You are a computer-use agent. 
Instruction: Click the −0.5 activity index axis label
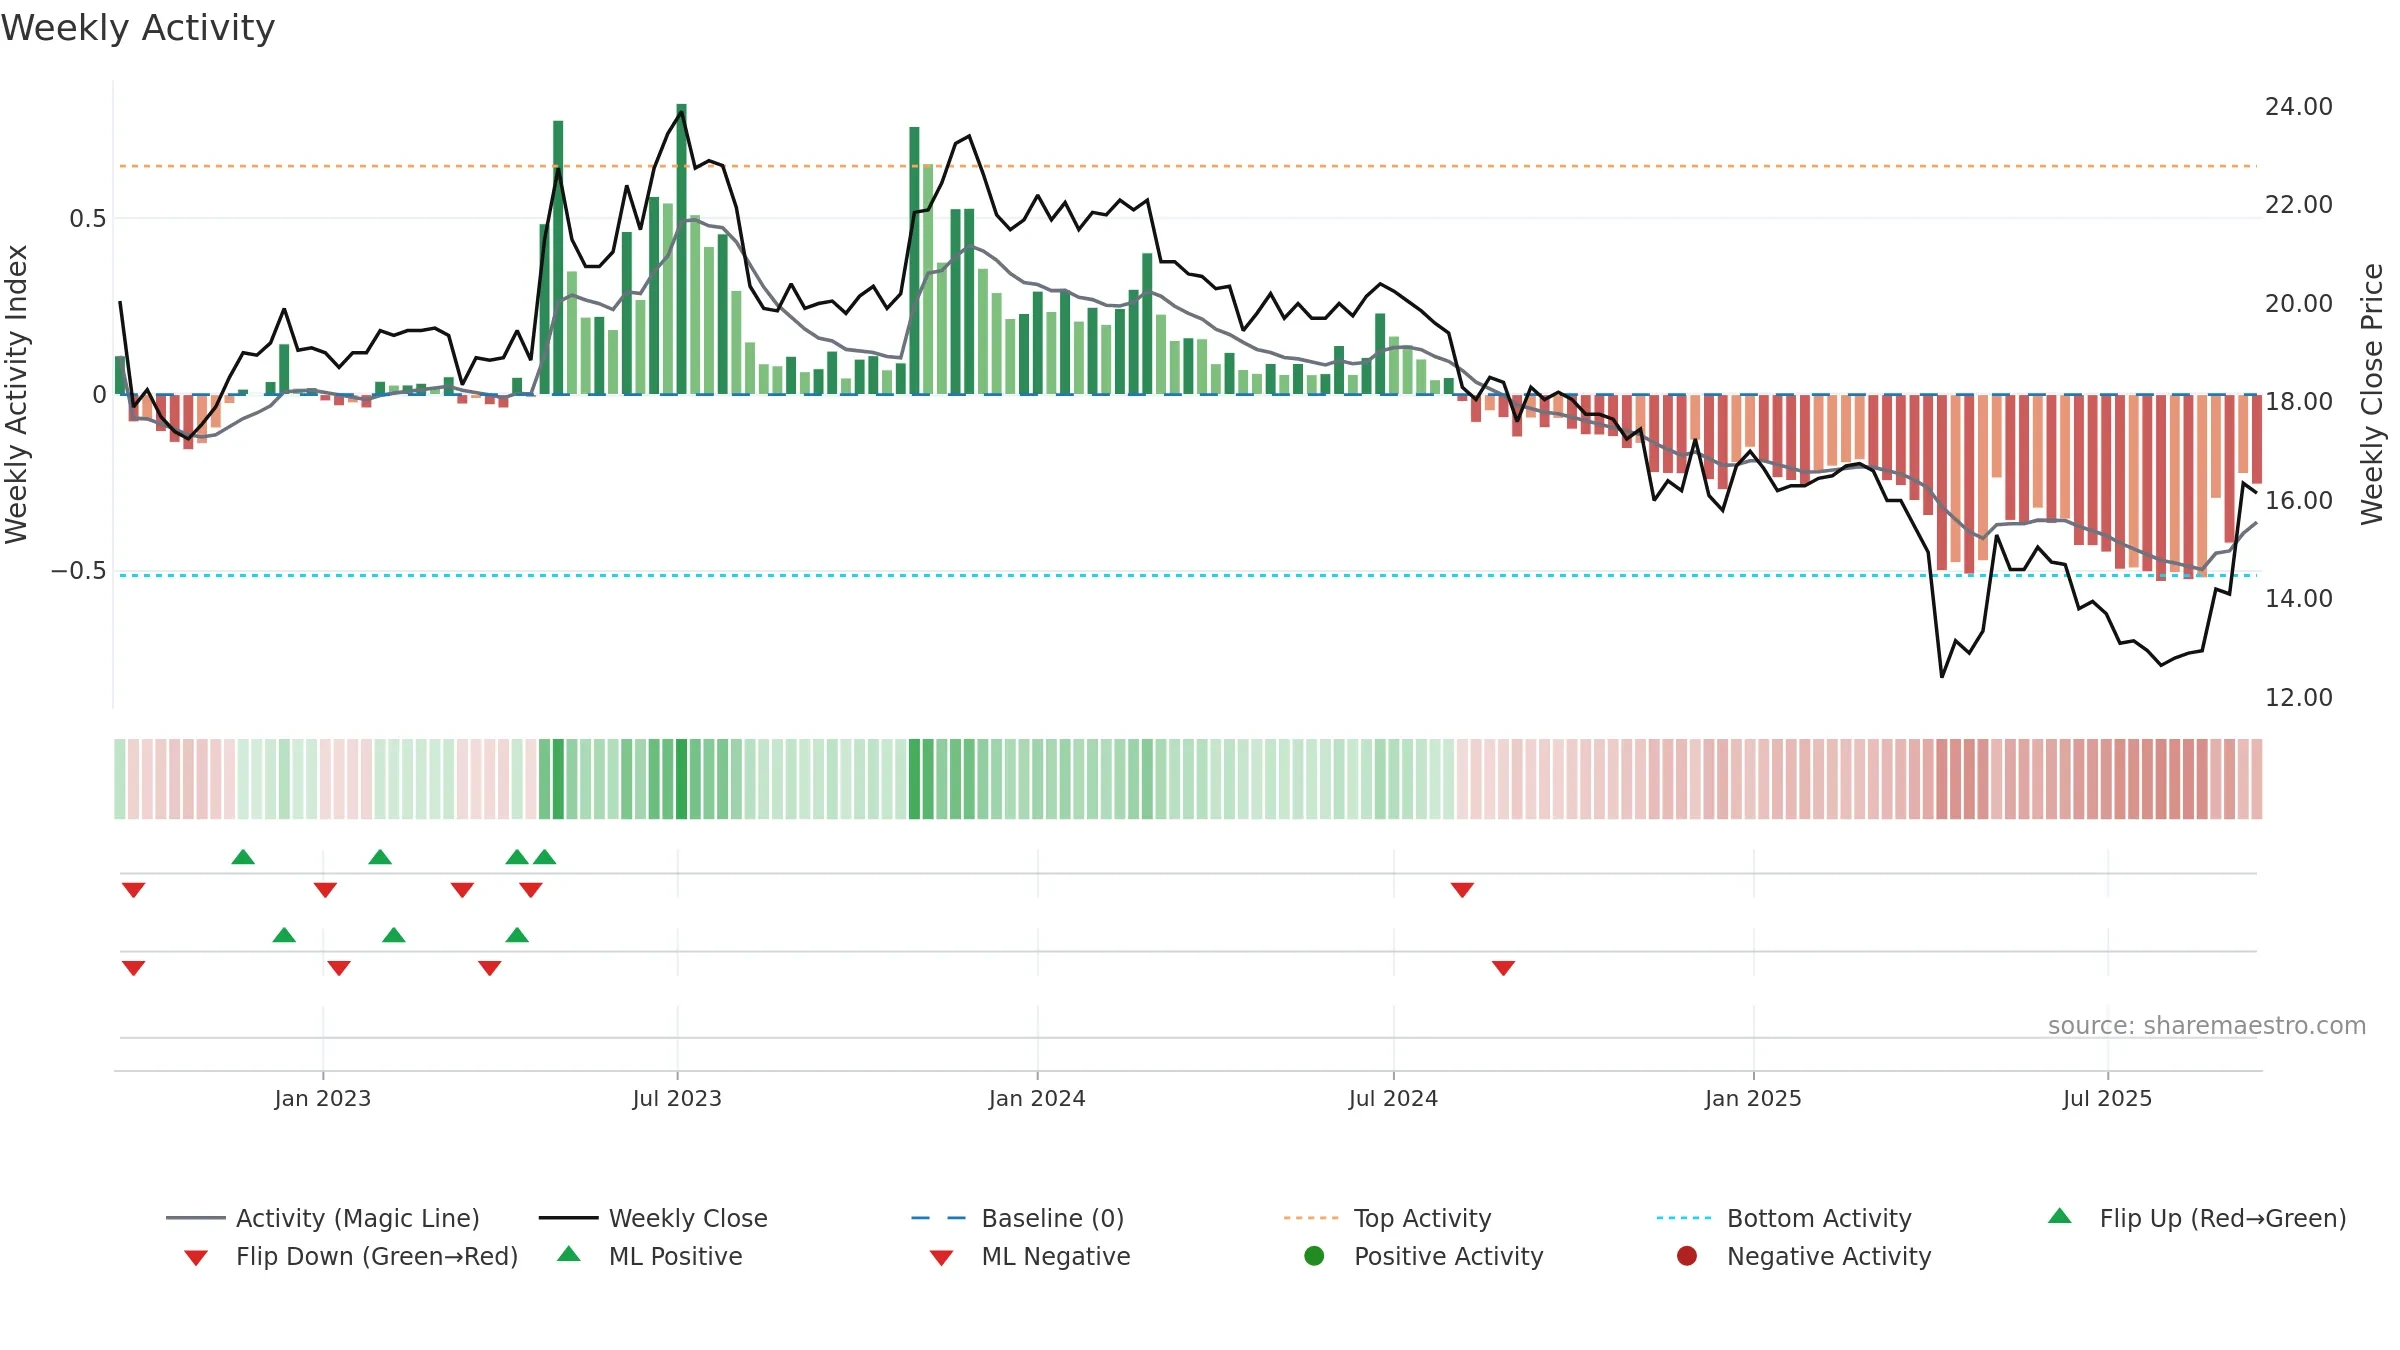(x=78, y=571)
